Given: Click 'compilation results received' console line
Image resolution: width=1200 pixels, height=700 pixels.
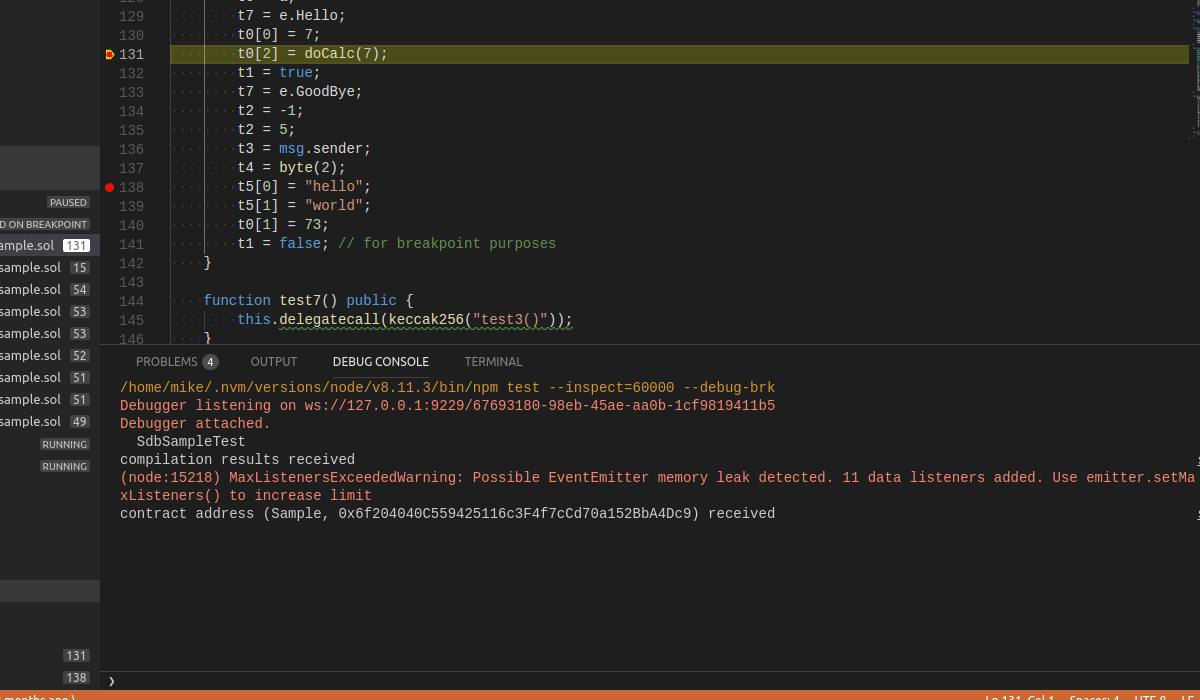Looking at the screenshot, I should pos(237,460).
